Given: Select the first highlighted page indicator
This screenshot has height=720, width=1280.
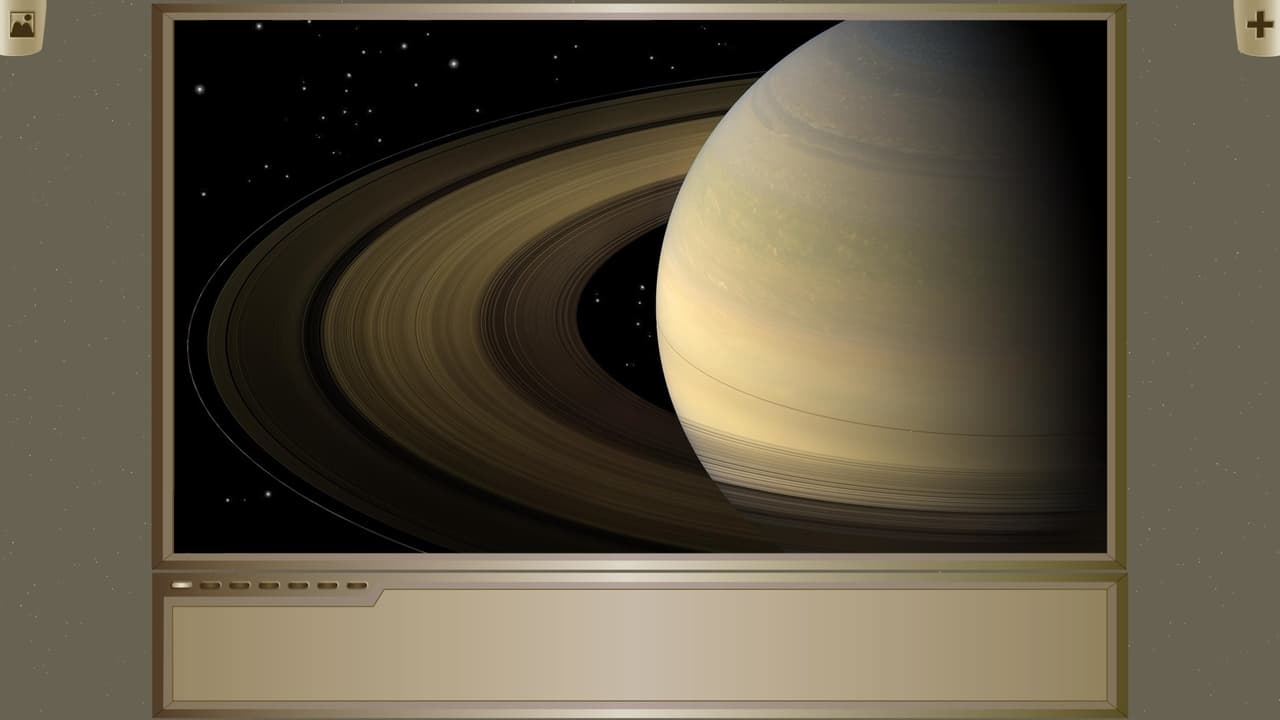Looking at the screenshot, I should click(181, 585).
